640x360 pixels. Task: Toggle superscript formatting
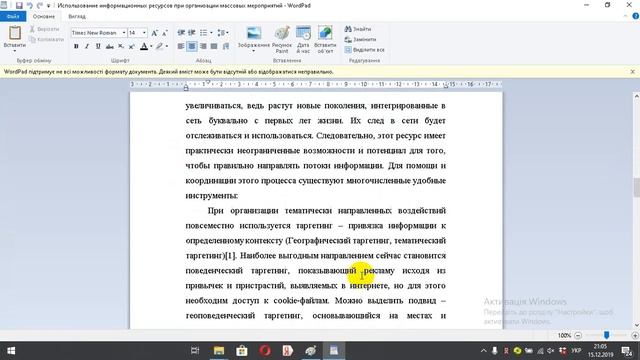(131, 47)
